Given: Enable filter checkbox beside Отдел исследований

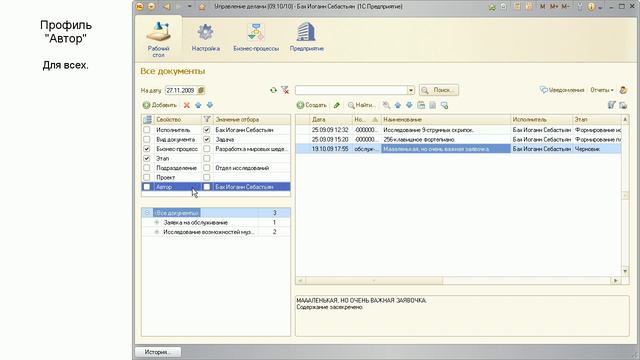Looking at the screenshot, I should click(x=207, y=168).
